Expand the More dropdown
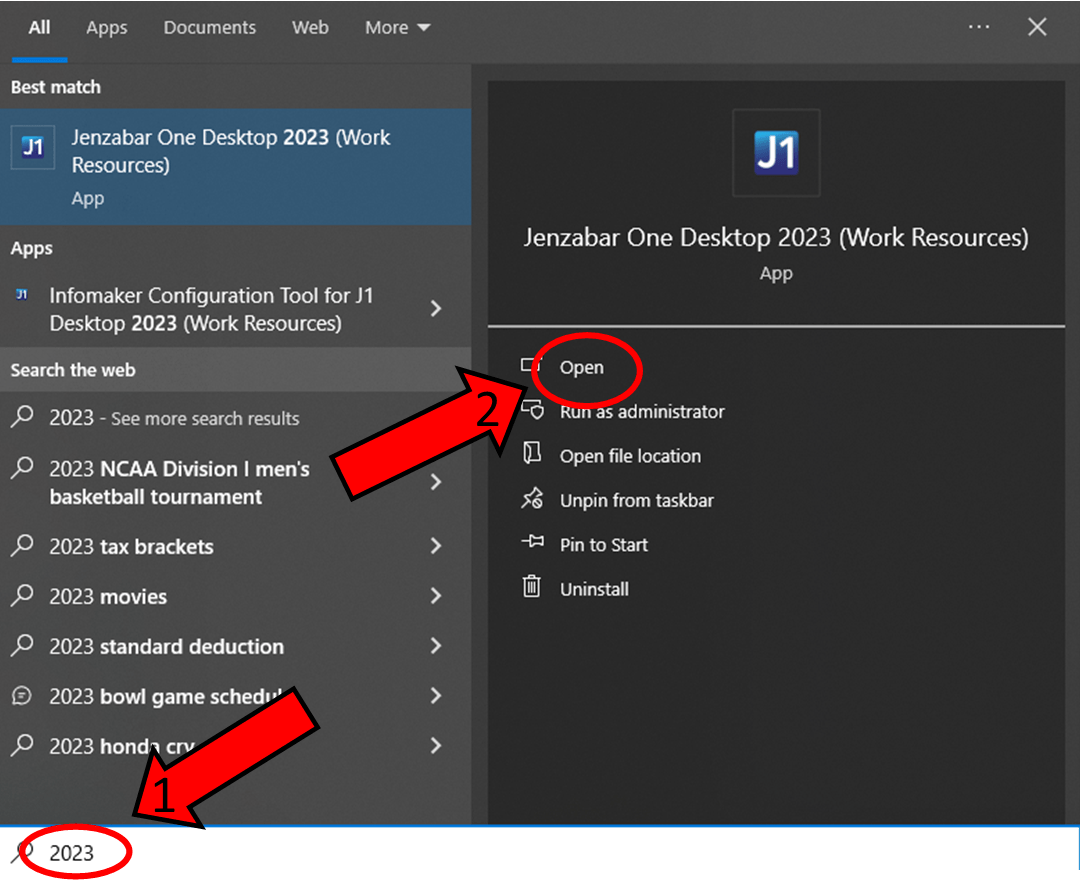This screenshot has width=1080, height=880. pos(397,28)
